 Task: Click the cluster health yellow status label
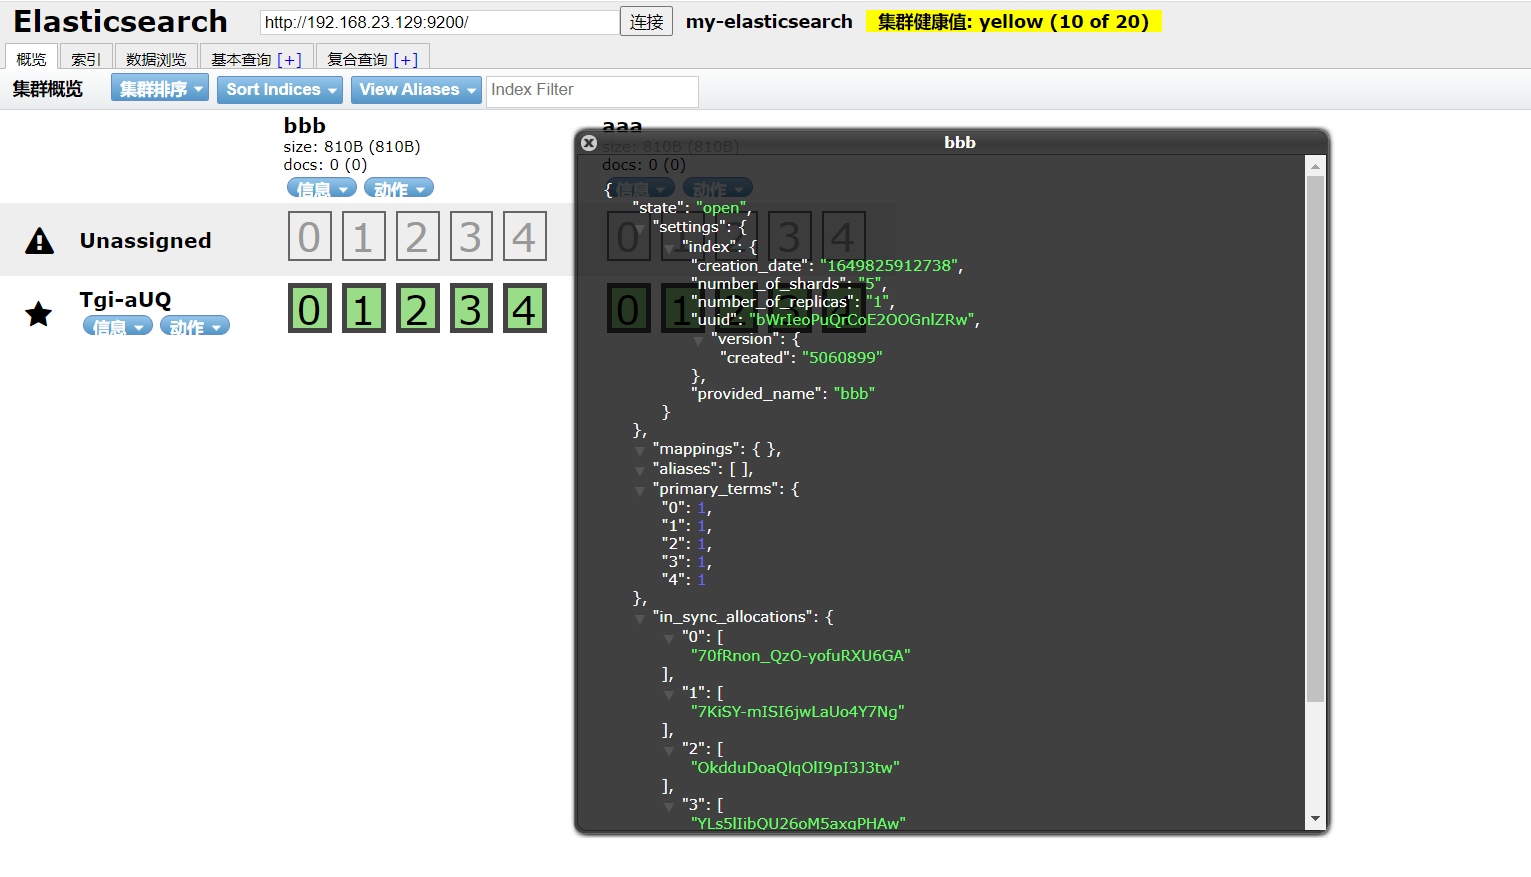[1013, 21]
